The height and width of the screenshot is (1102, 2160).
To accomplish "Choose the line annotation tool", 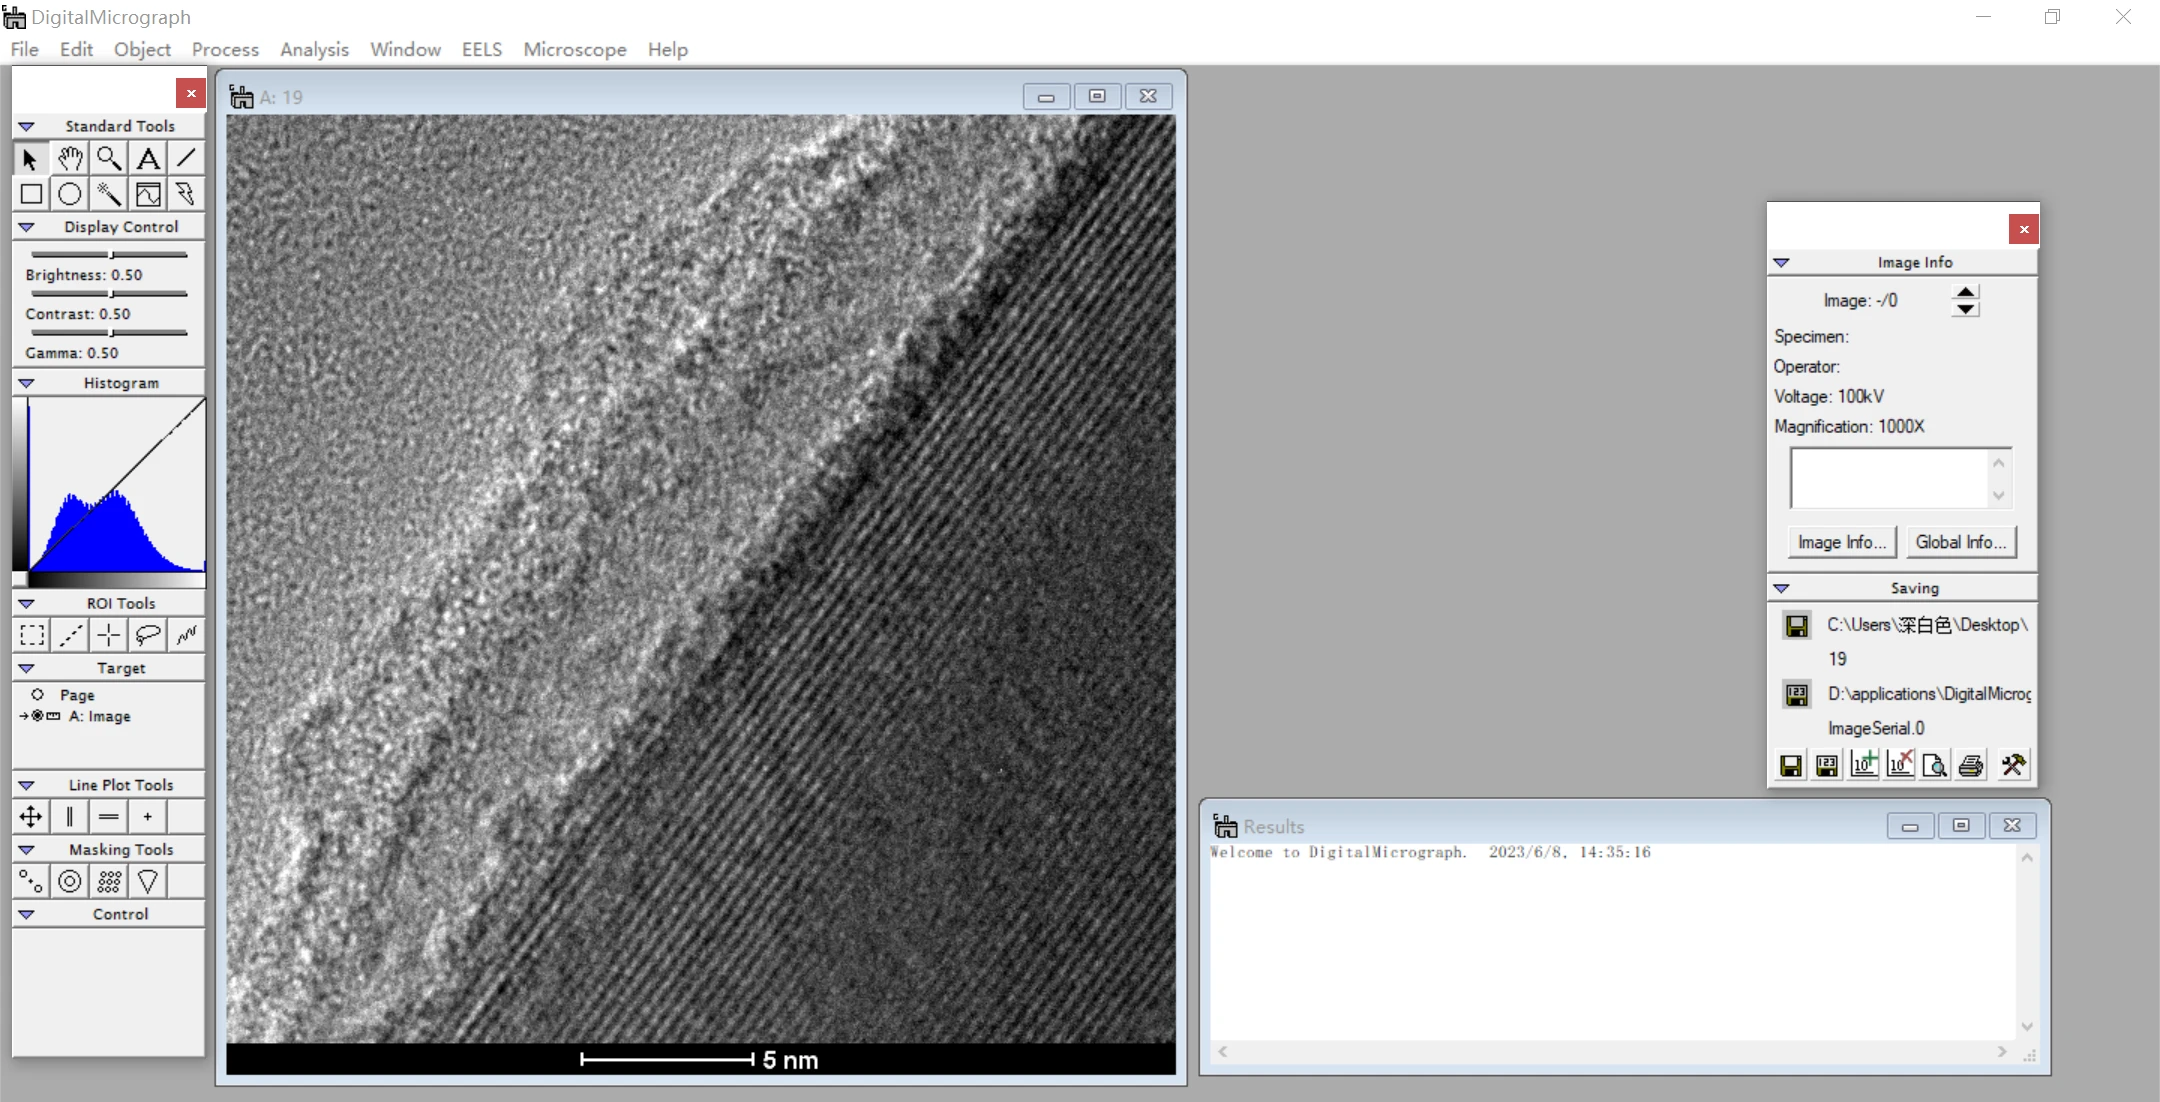I will coord(186,158).
